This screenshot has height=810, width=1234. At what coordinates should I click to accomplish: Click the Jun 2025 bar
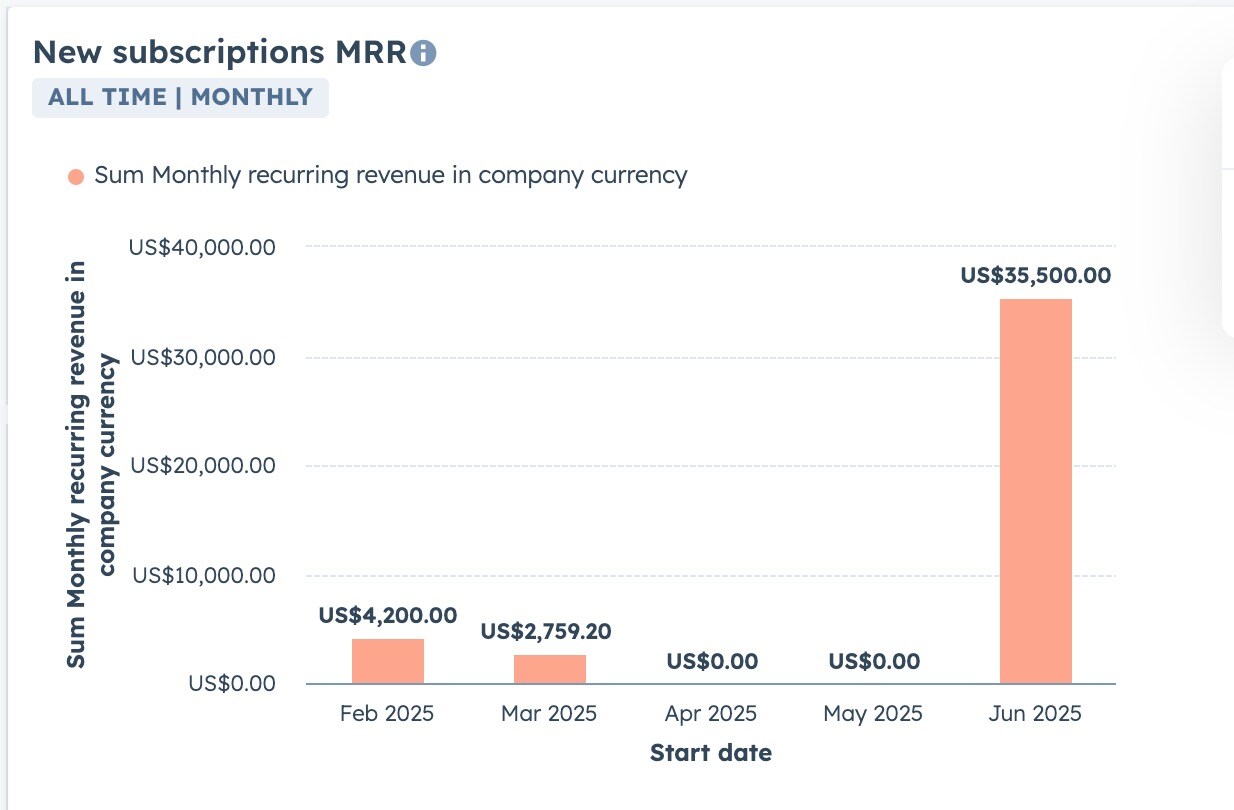click(x=1035, y=490)
